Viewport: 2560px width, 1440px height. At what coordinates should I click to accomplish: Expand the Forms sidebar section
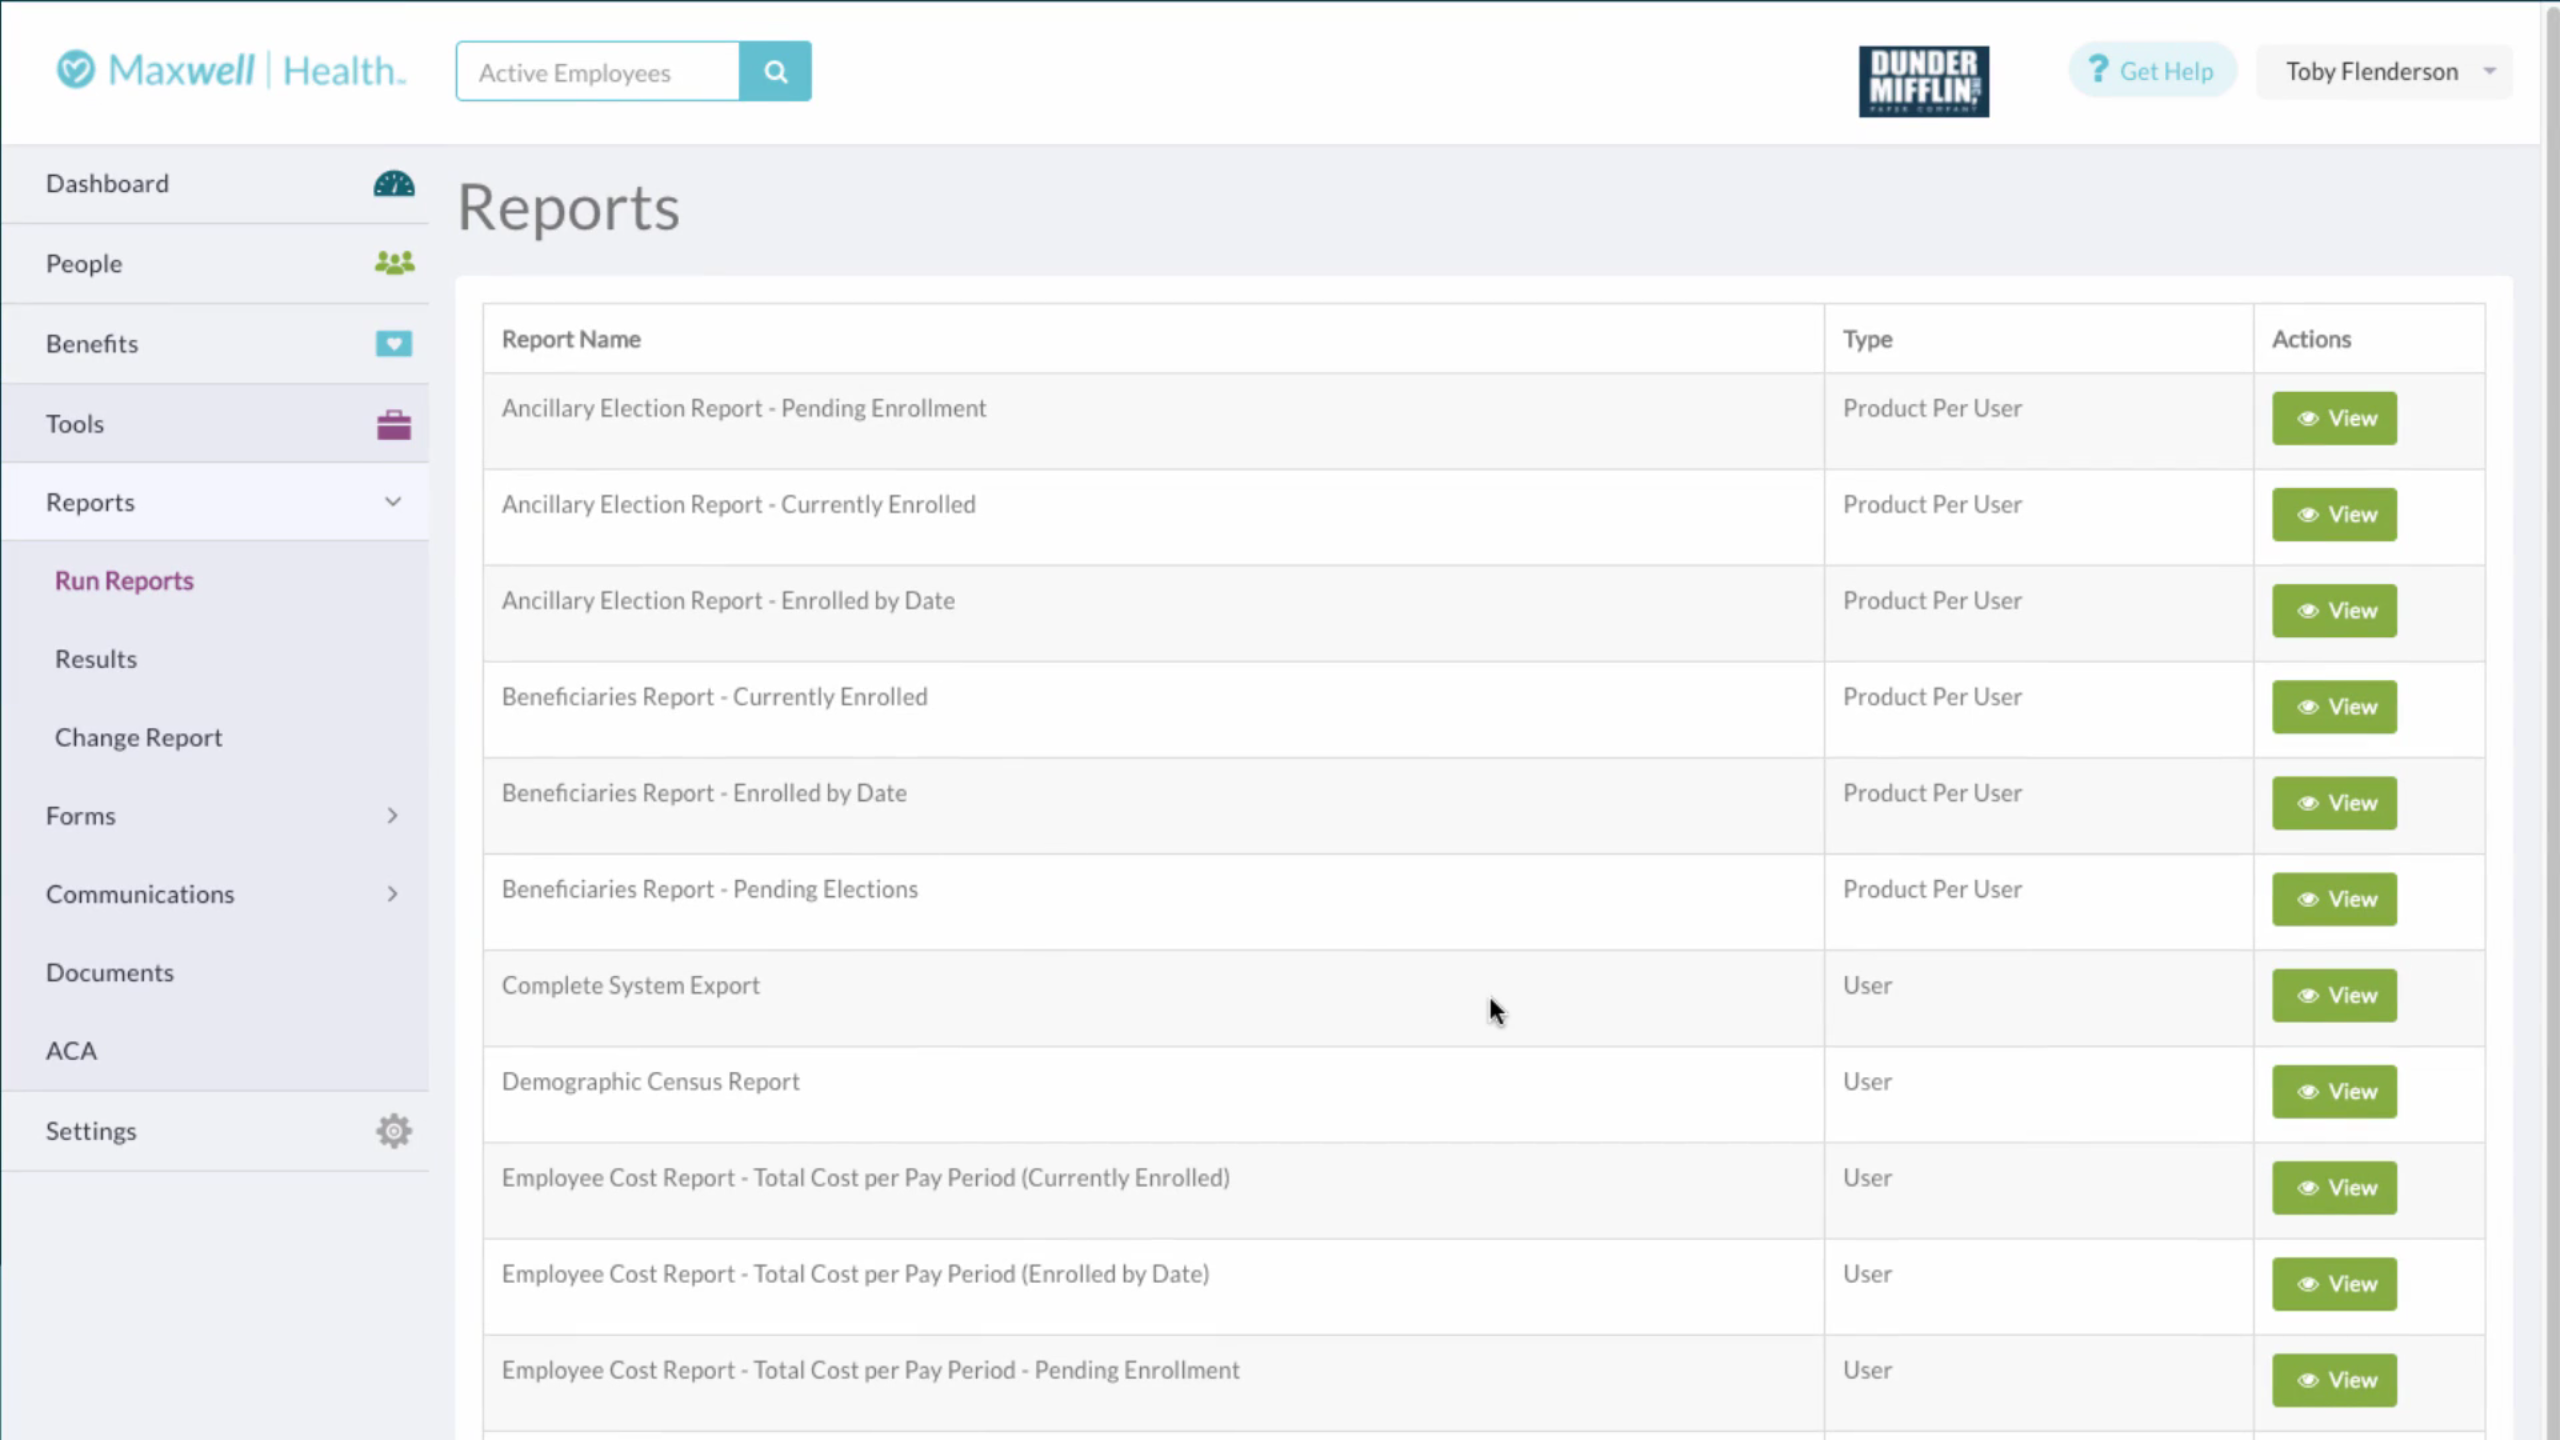point(392,816)
